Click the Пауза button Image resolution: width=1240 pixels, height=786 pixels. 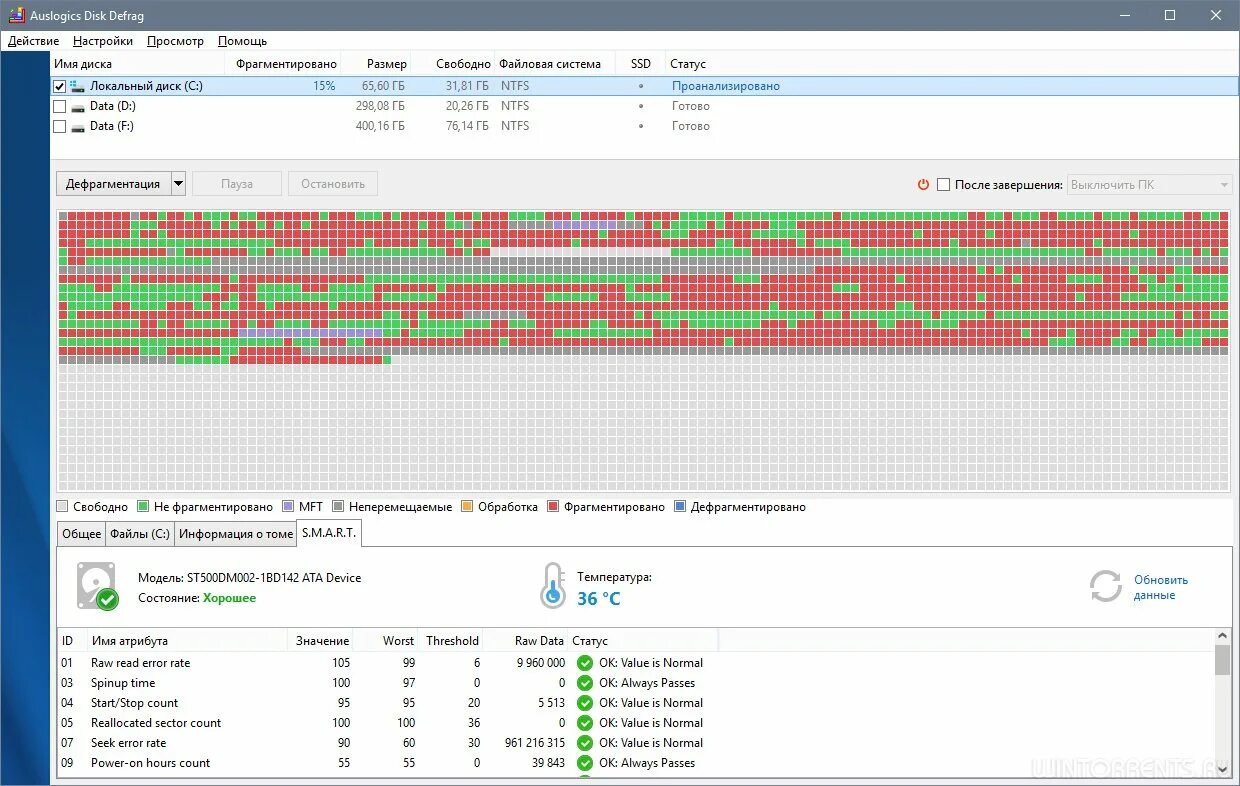237,184
